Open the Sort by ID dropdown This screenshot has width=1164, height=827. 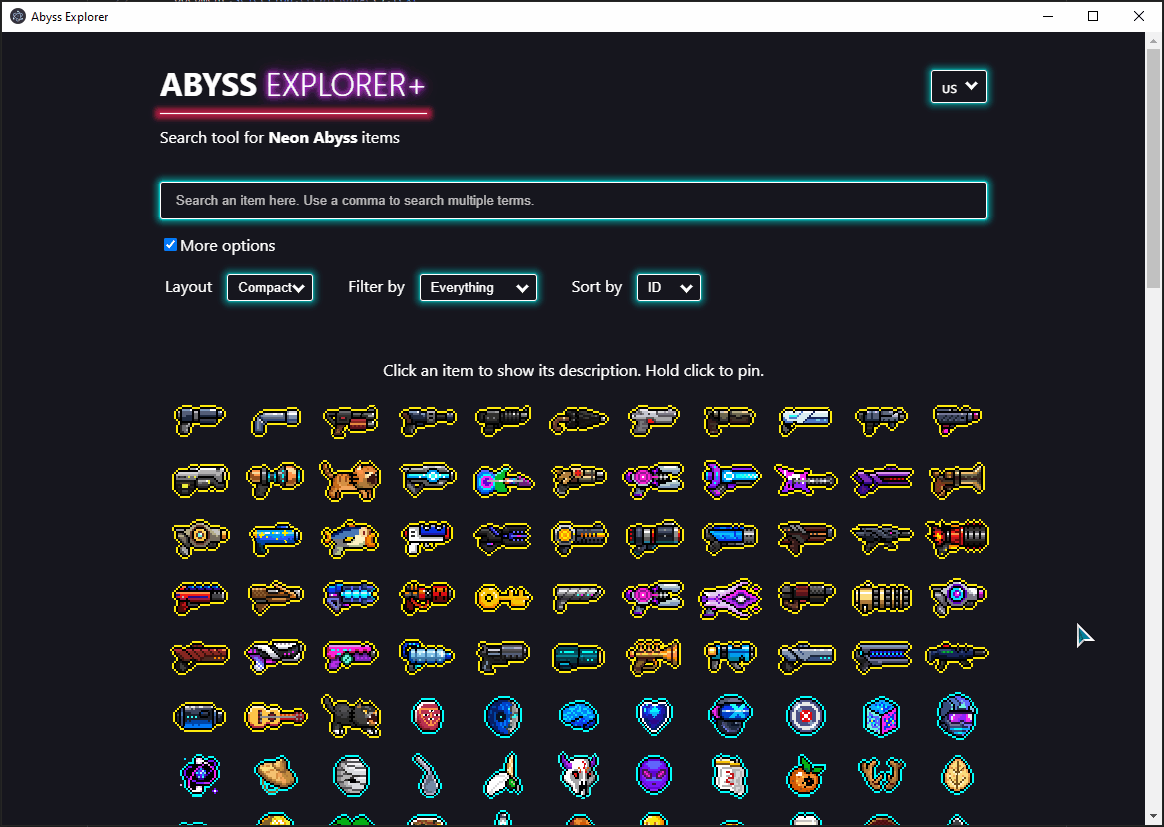(668, 287)
